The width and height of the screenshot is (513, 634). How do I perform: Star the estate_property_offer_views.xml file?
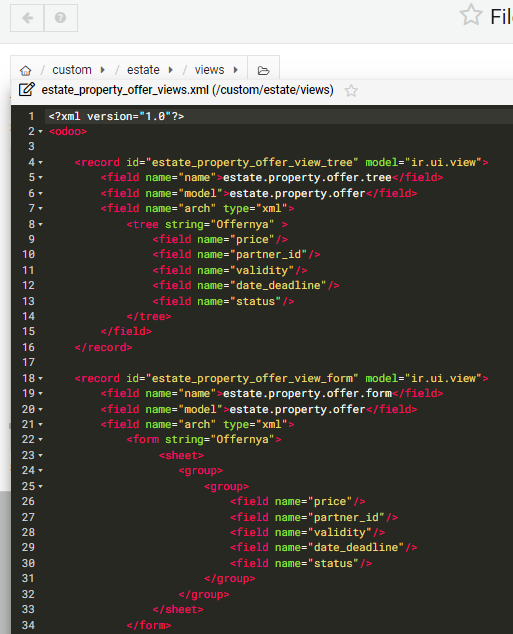(351, 90)
